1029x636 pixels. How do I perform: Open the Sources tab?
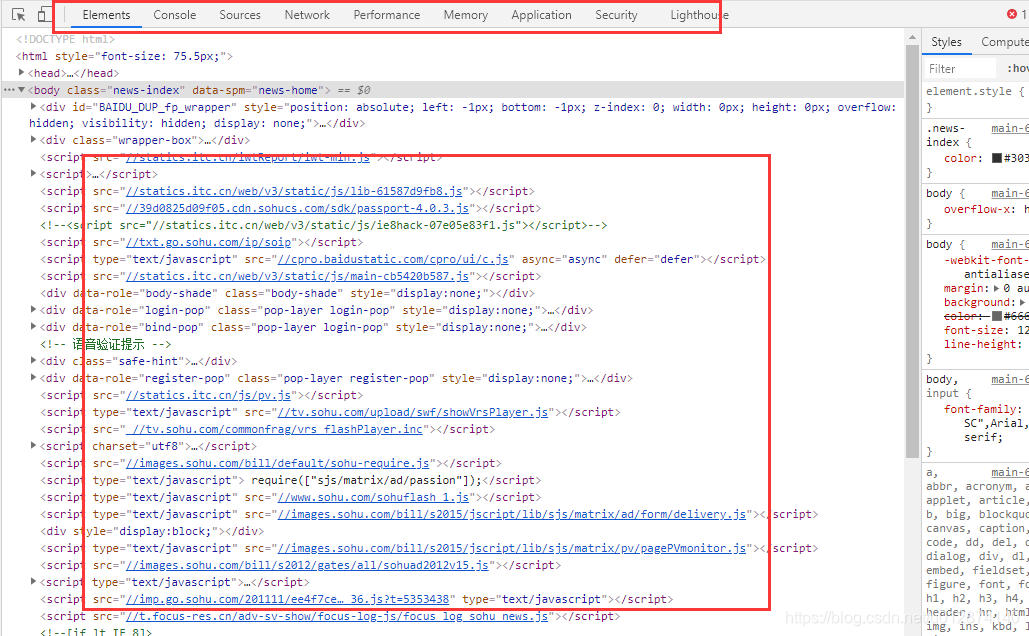click(x=240, y=14)
